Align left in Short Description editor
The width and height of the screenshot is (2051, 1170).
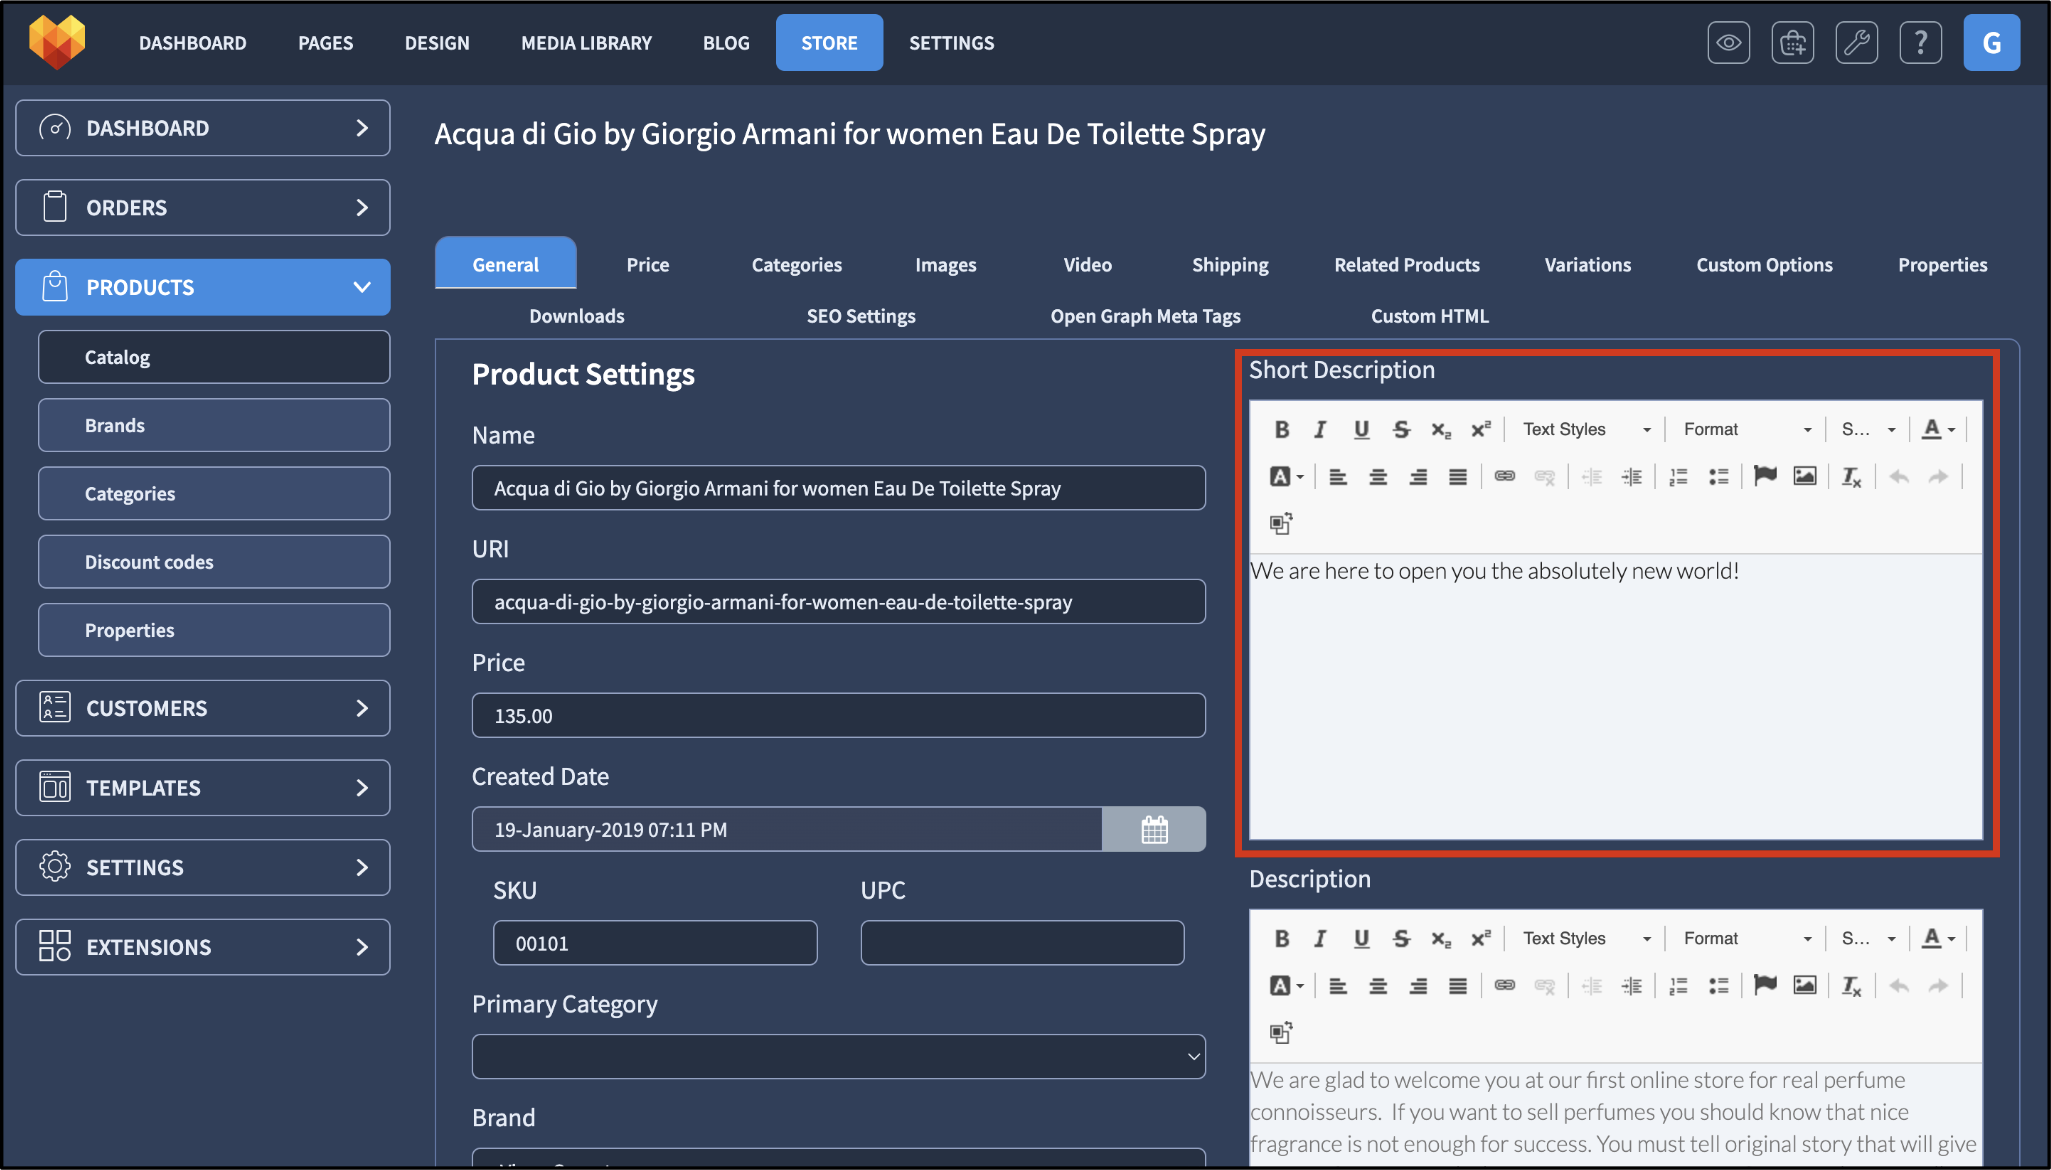click(x=1337, y=477)
